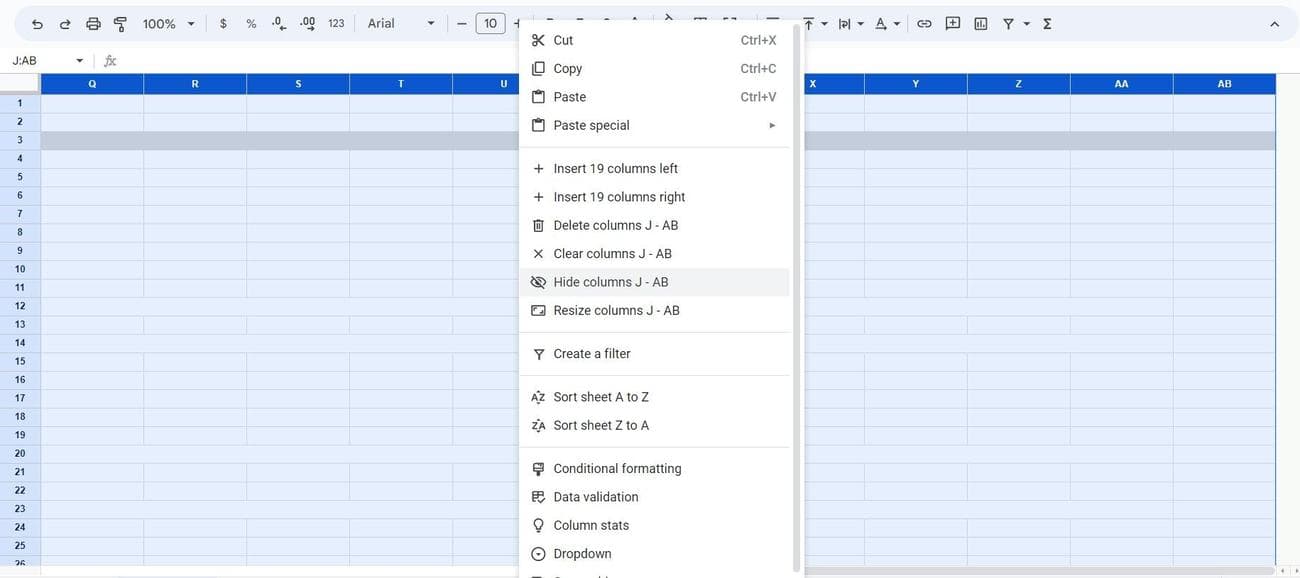Click the redo arrow in toolbar
Image resolution: width=1300 pixels, height=578 pixels.
pos(65,24)
